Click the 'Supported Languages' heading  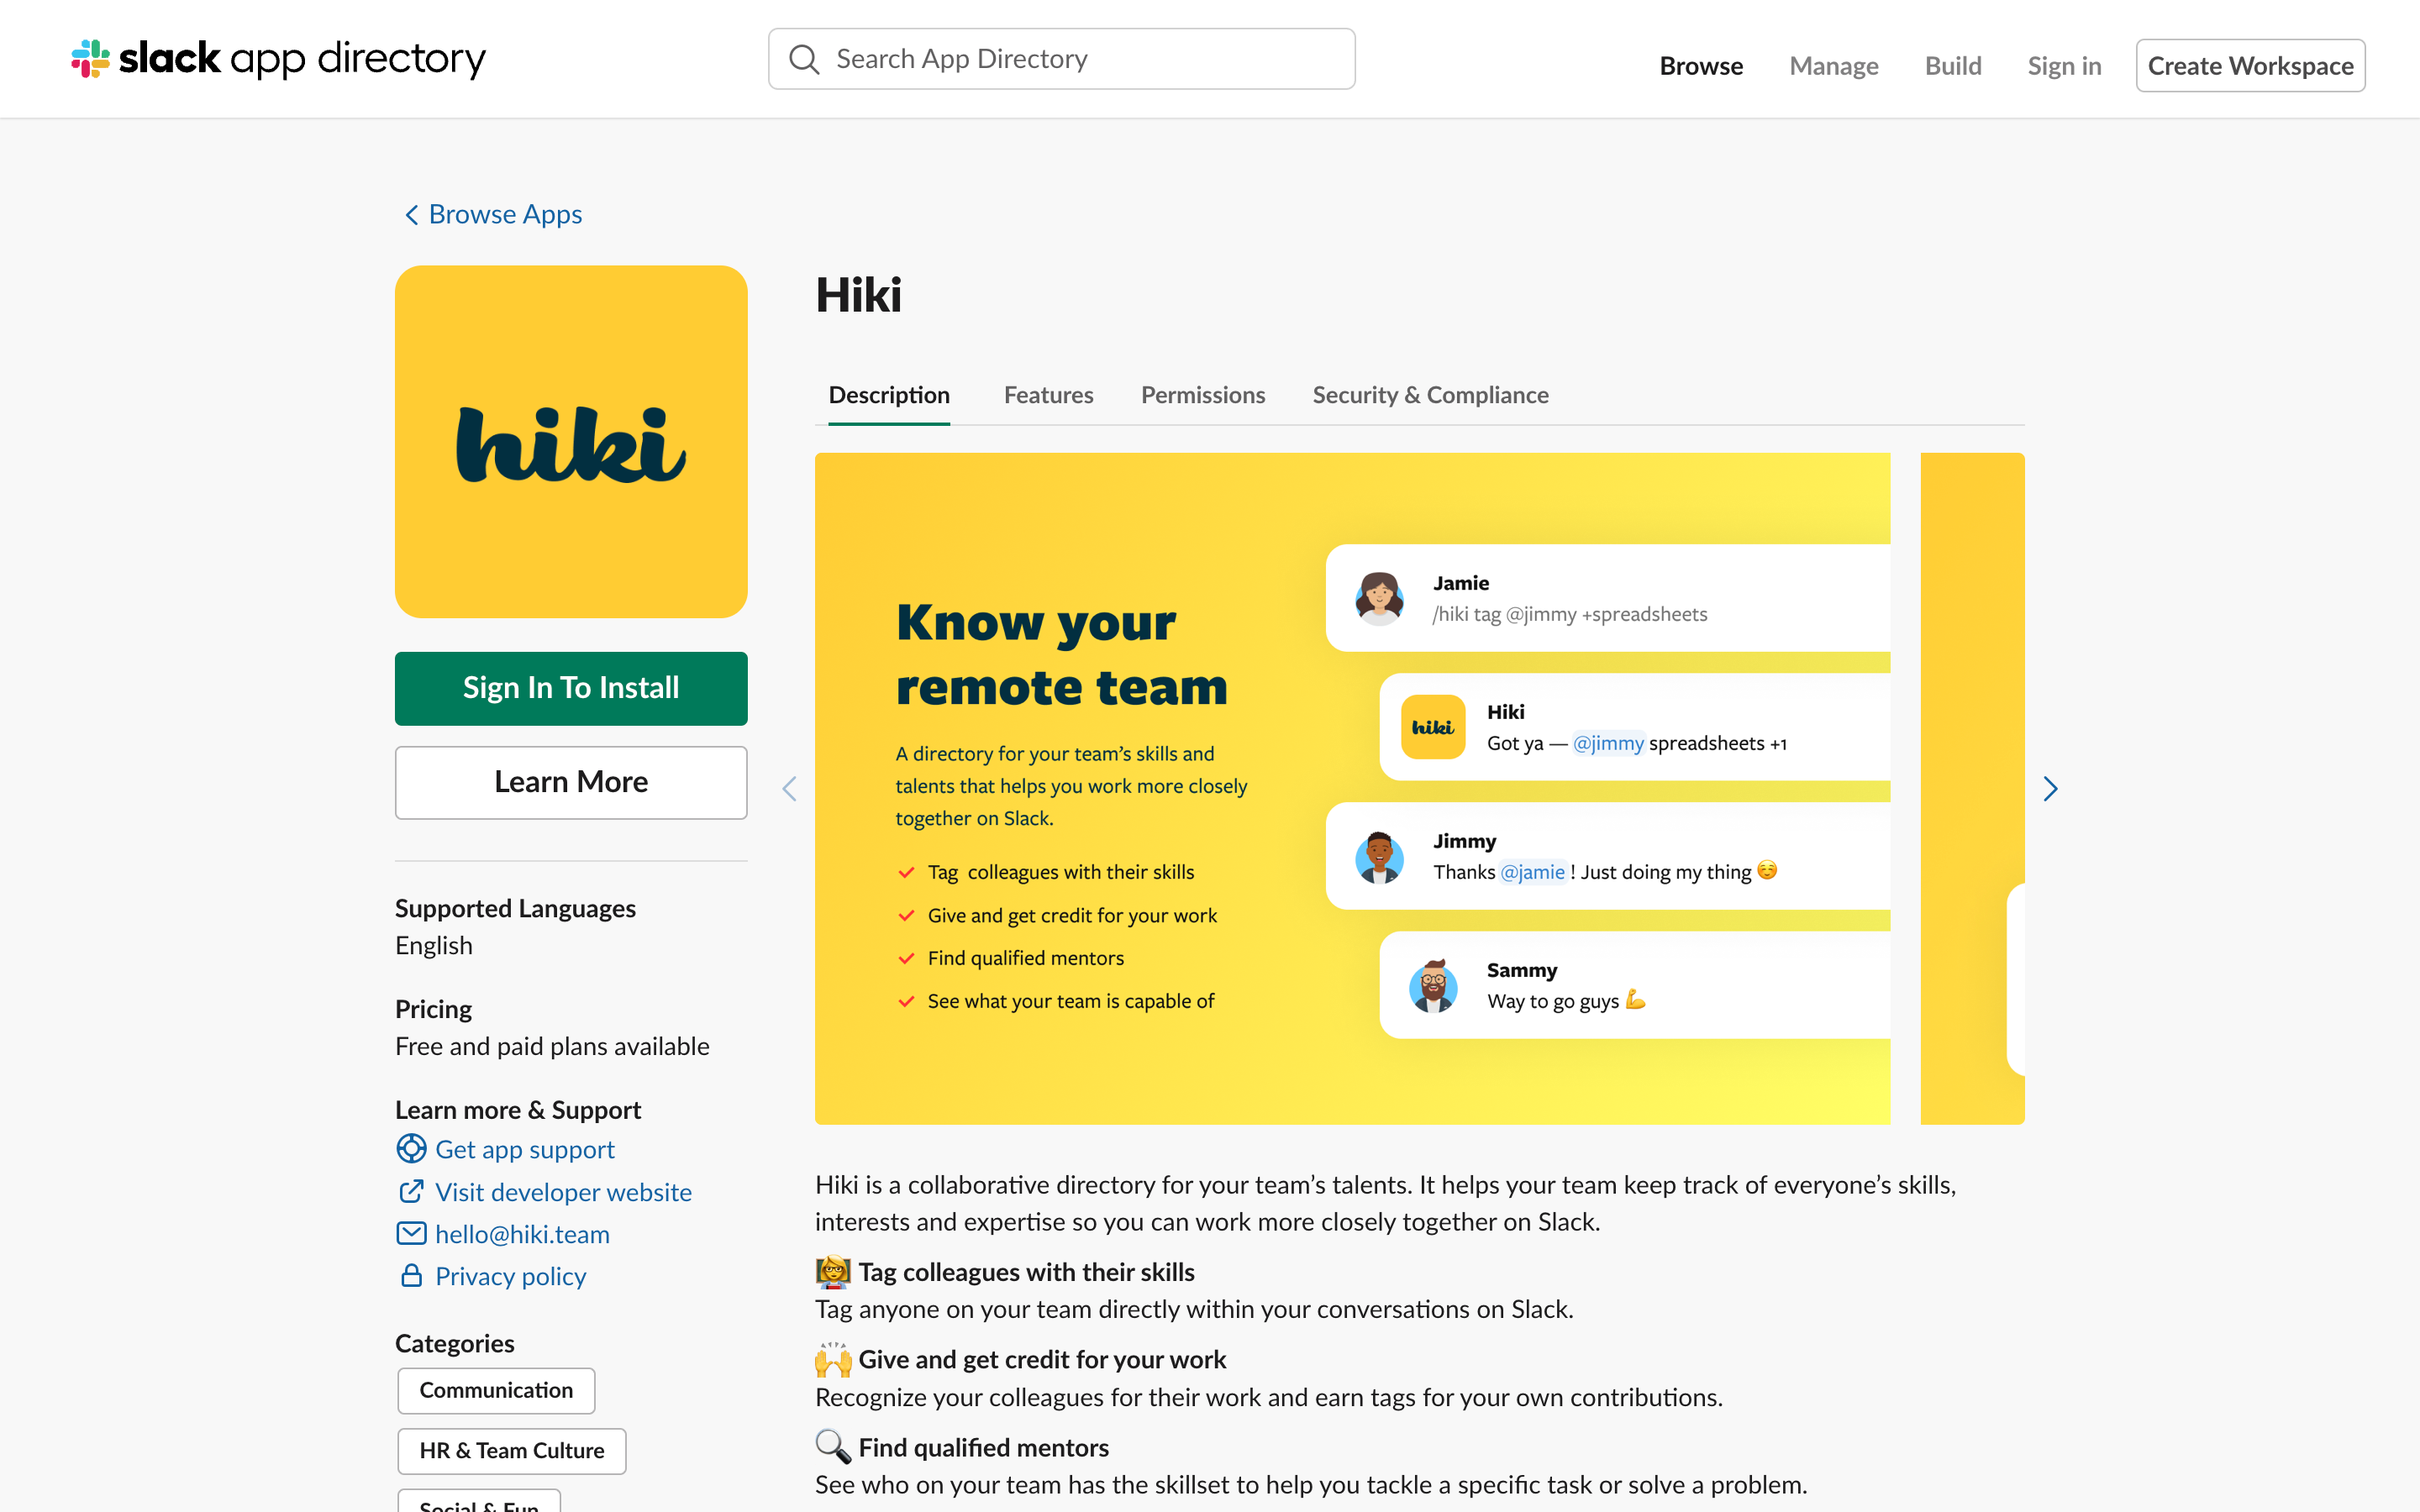click(515, 908)
